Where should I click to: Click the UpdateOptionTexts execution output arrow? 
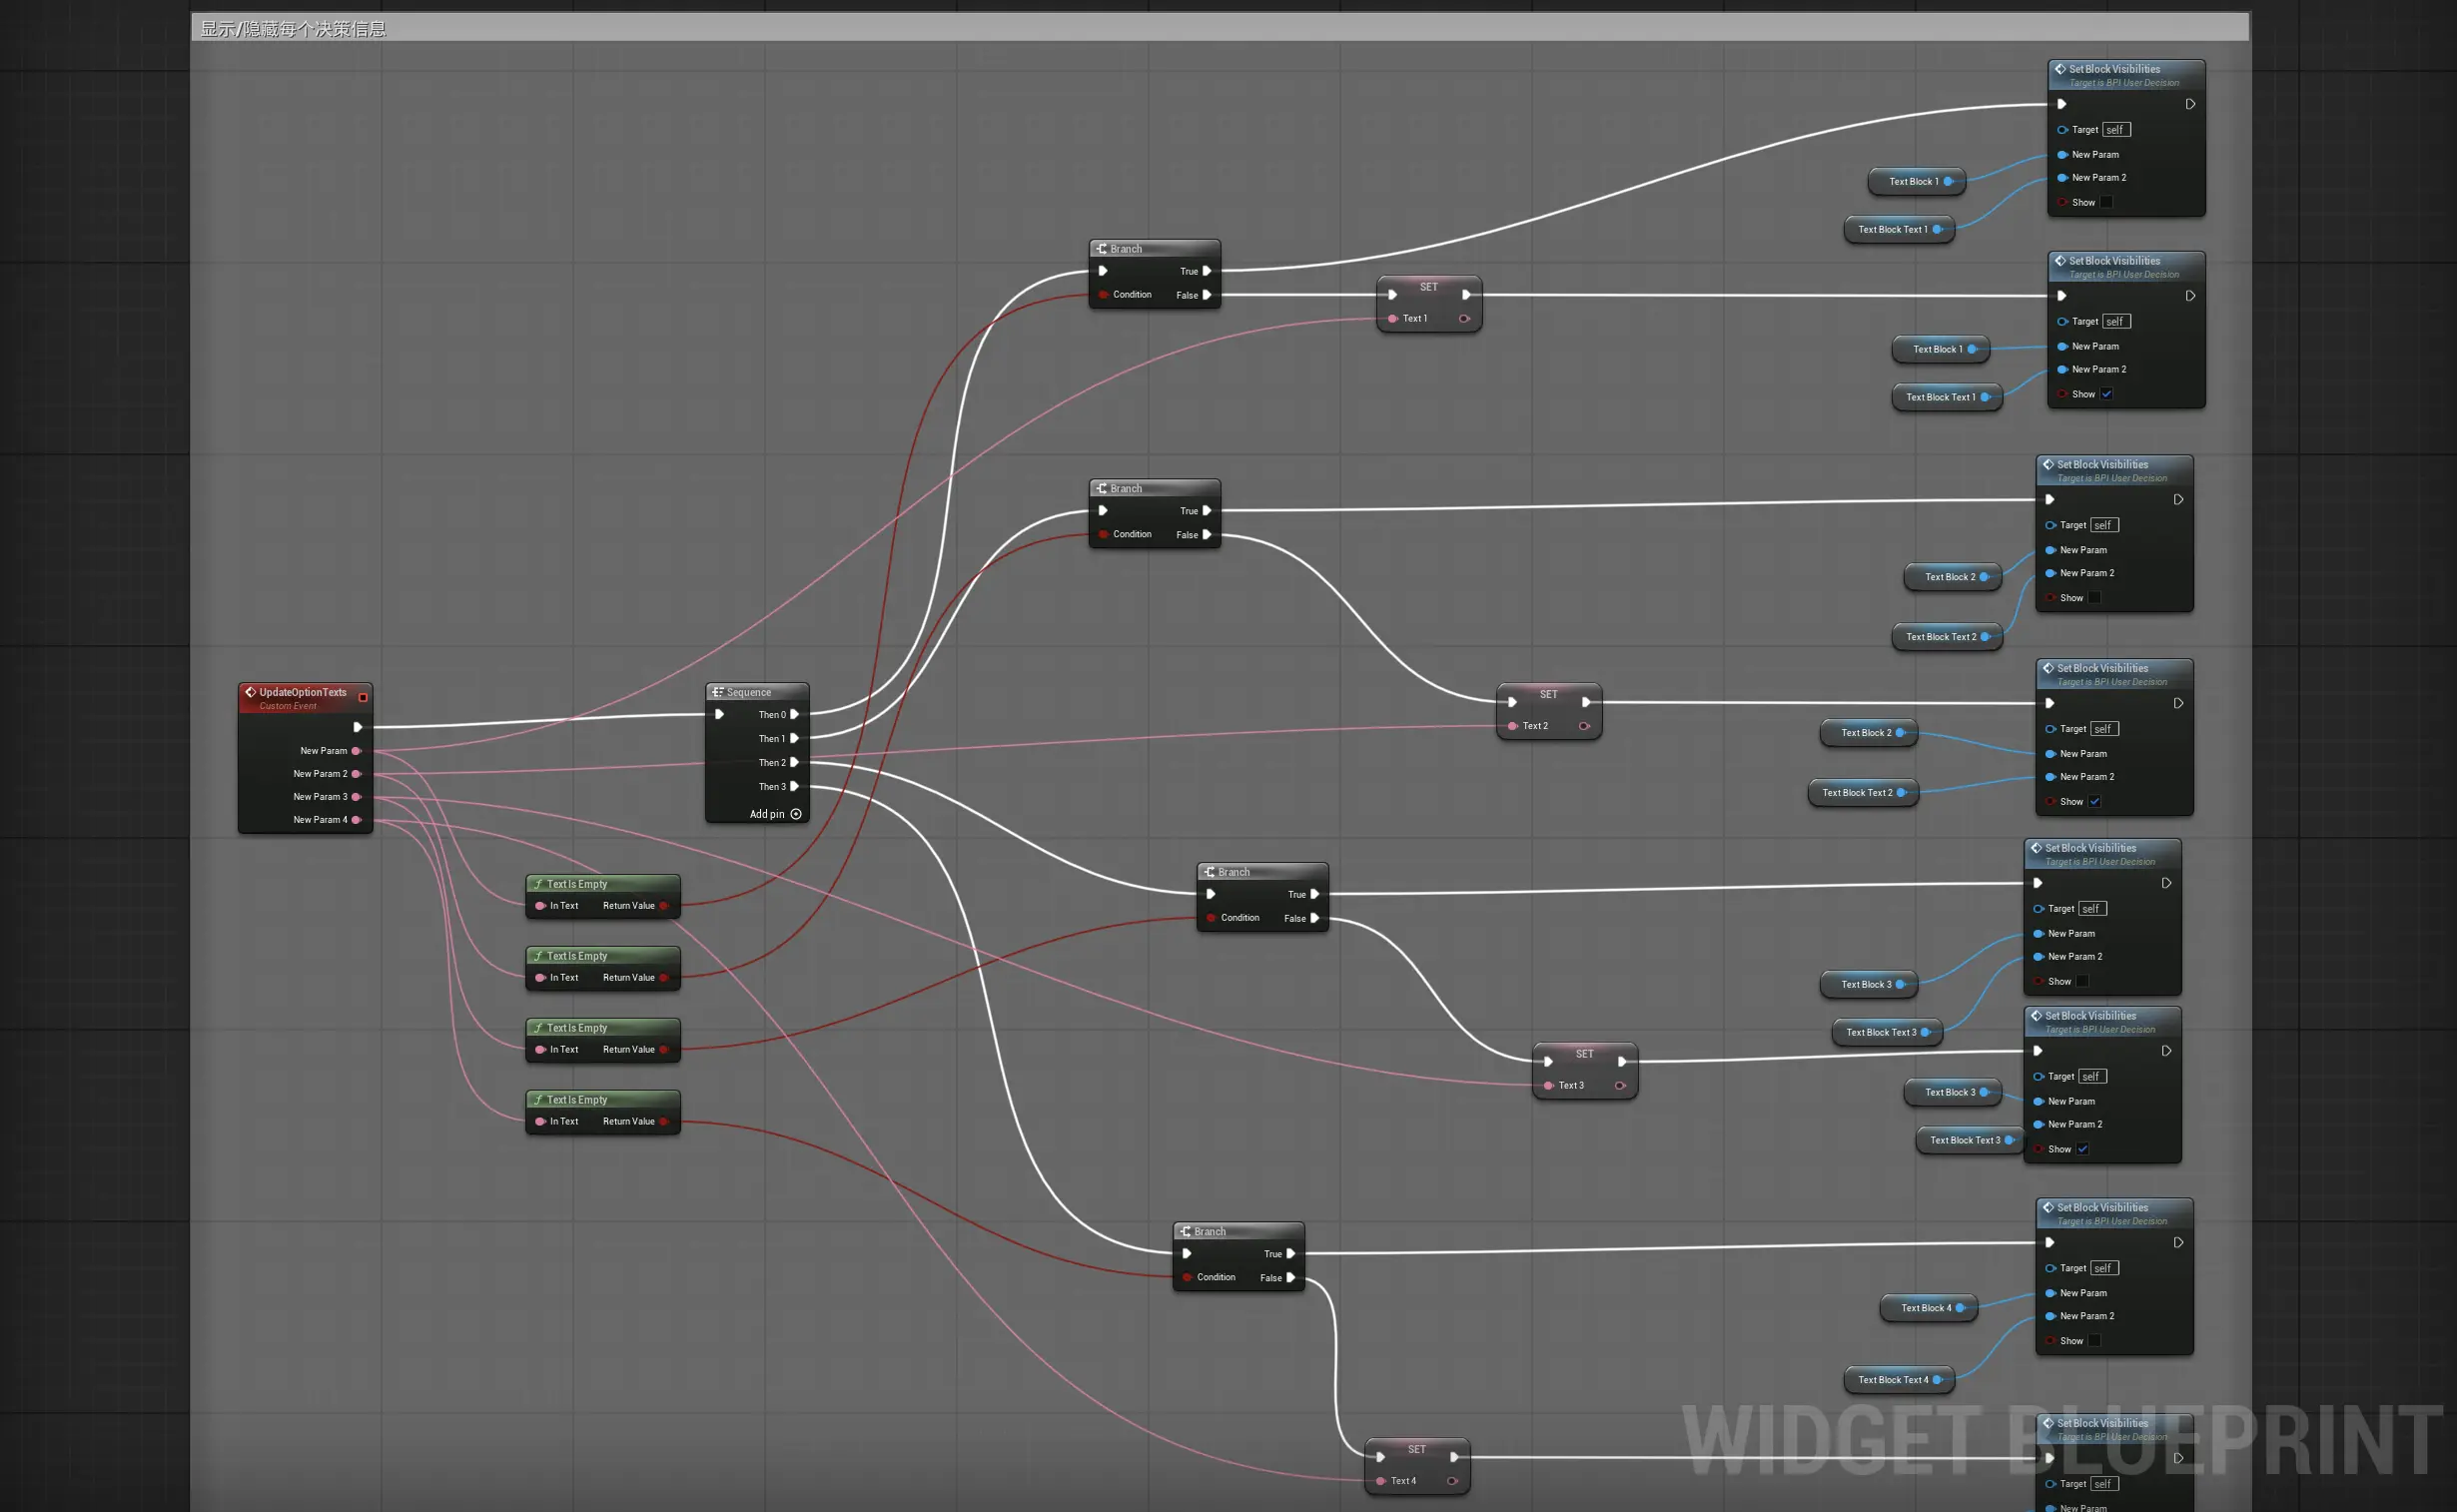tap(357, 727)
